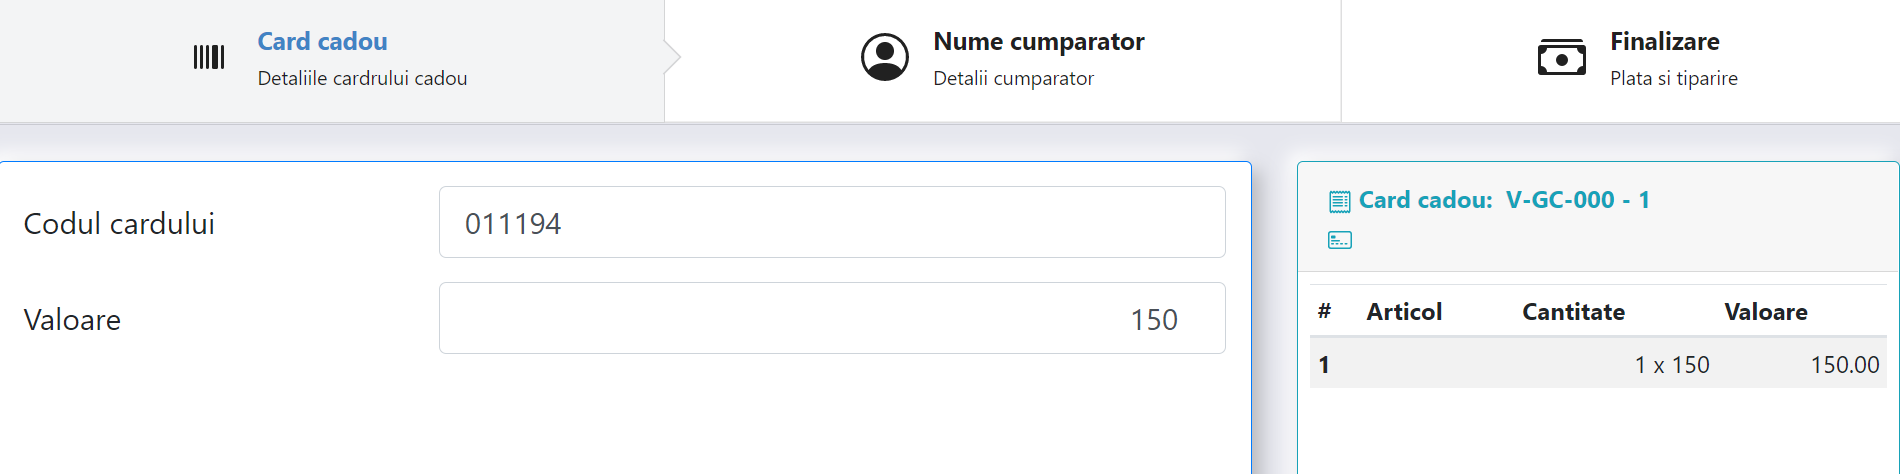The height and width of the screenshot is (474, 1900).
Task: Click the Detaliile cardului cadou subtitle
Action: pyautogui.click(x=362, y=78)
